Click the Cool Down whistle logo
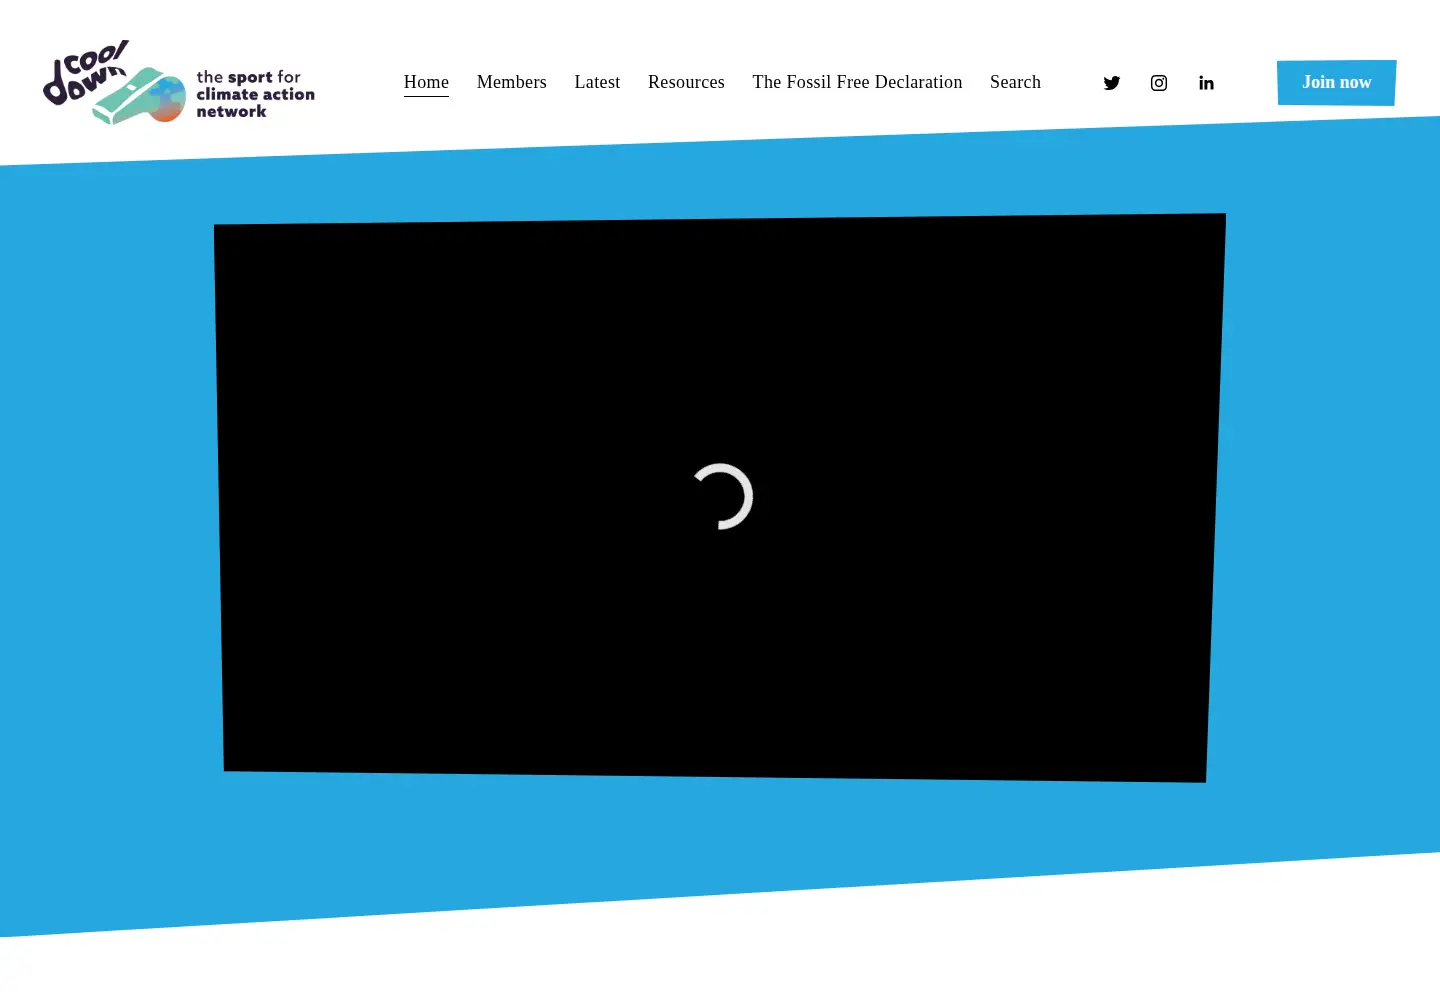The image size is (1440, 1000). tap(179, 82)
